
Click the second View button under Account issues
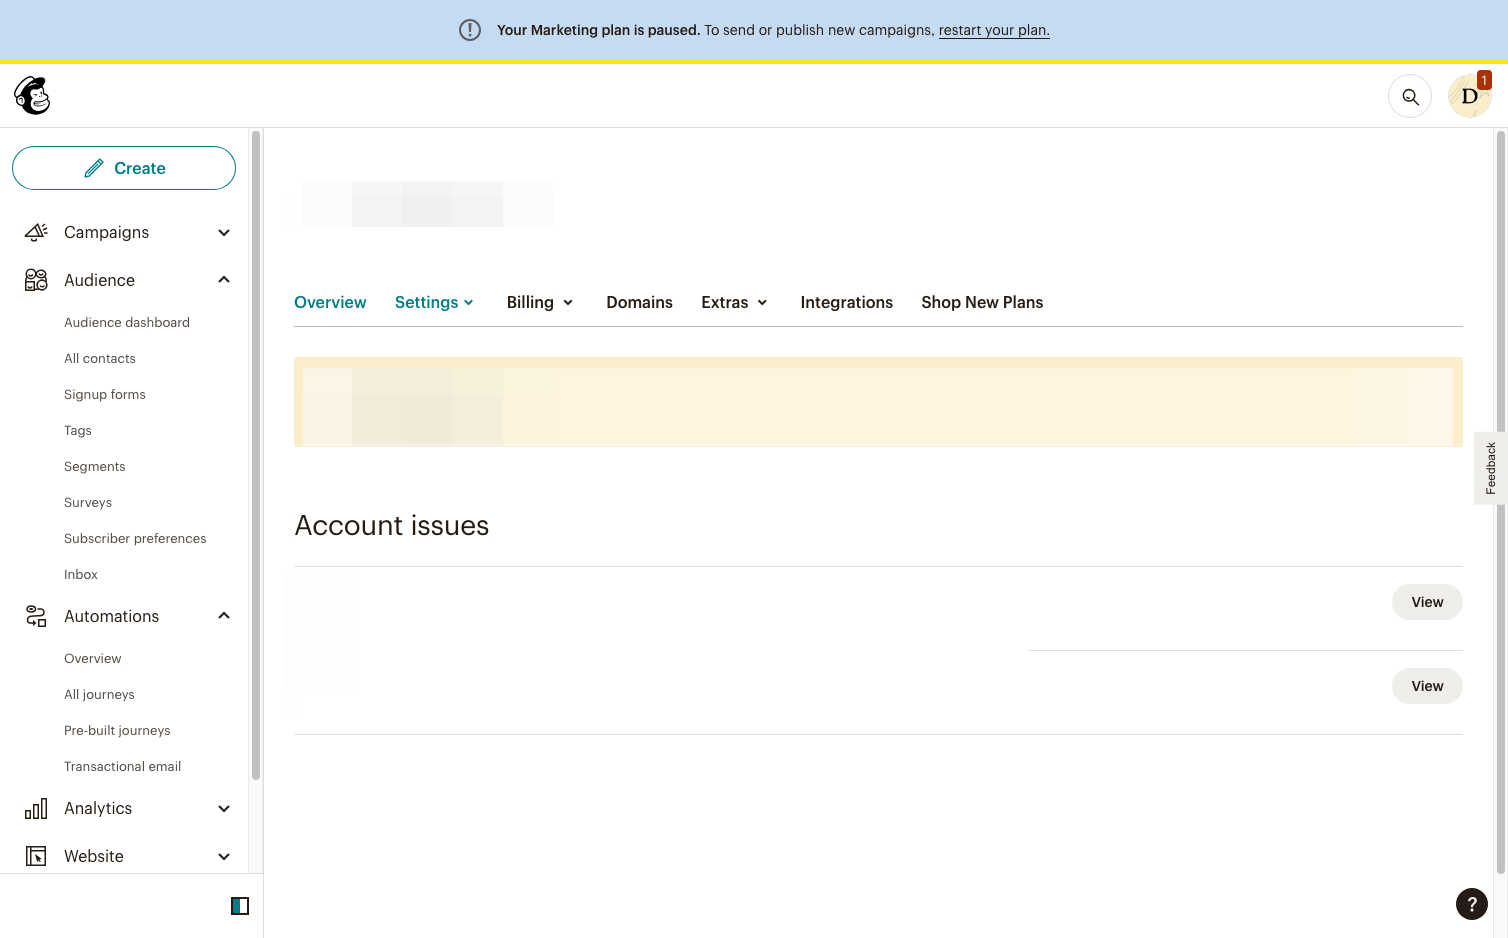[x=1427, y=686]
